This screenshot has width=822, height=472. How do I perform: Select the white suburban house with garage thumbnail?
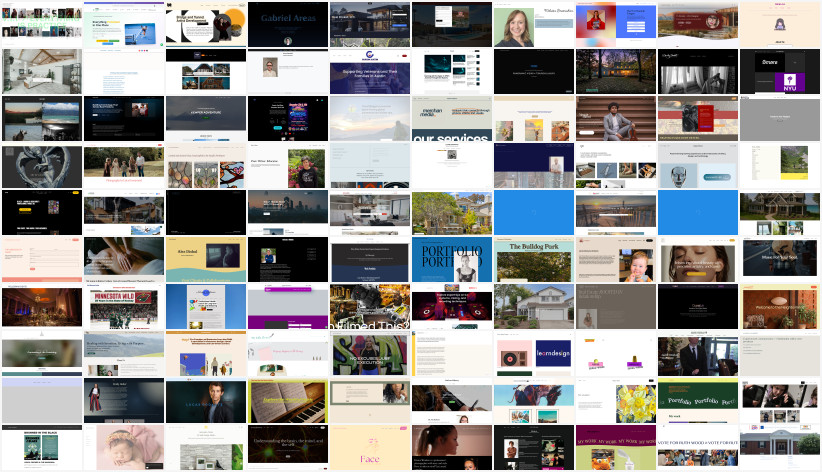pos(534,307)
